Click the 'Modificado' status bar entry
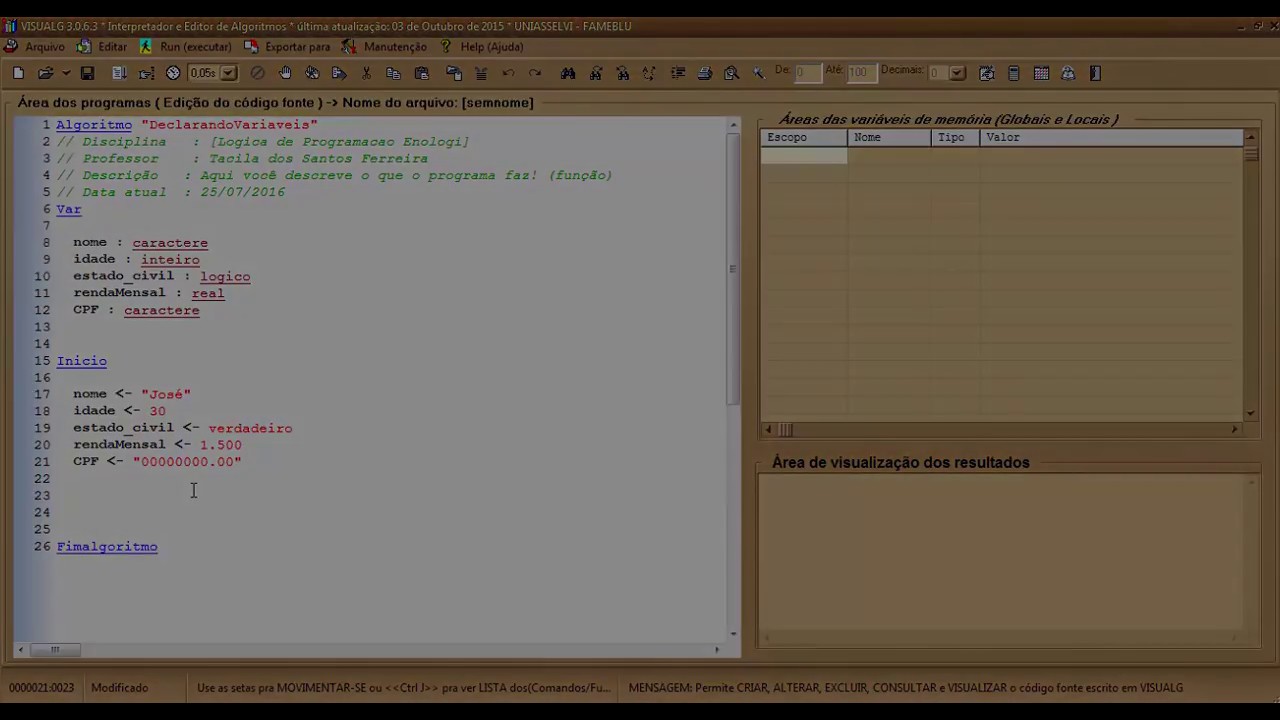The width and height of the screenshot is (1280, 720). 120,688
